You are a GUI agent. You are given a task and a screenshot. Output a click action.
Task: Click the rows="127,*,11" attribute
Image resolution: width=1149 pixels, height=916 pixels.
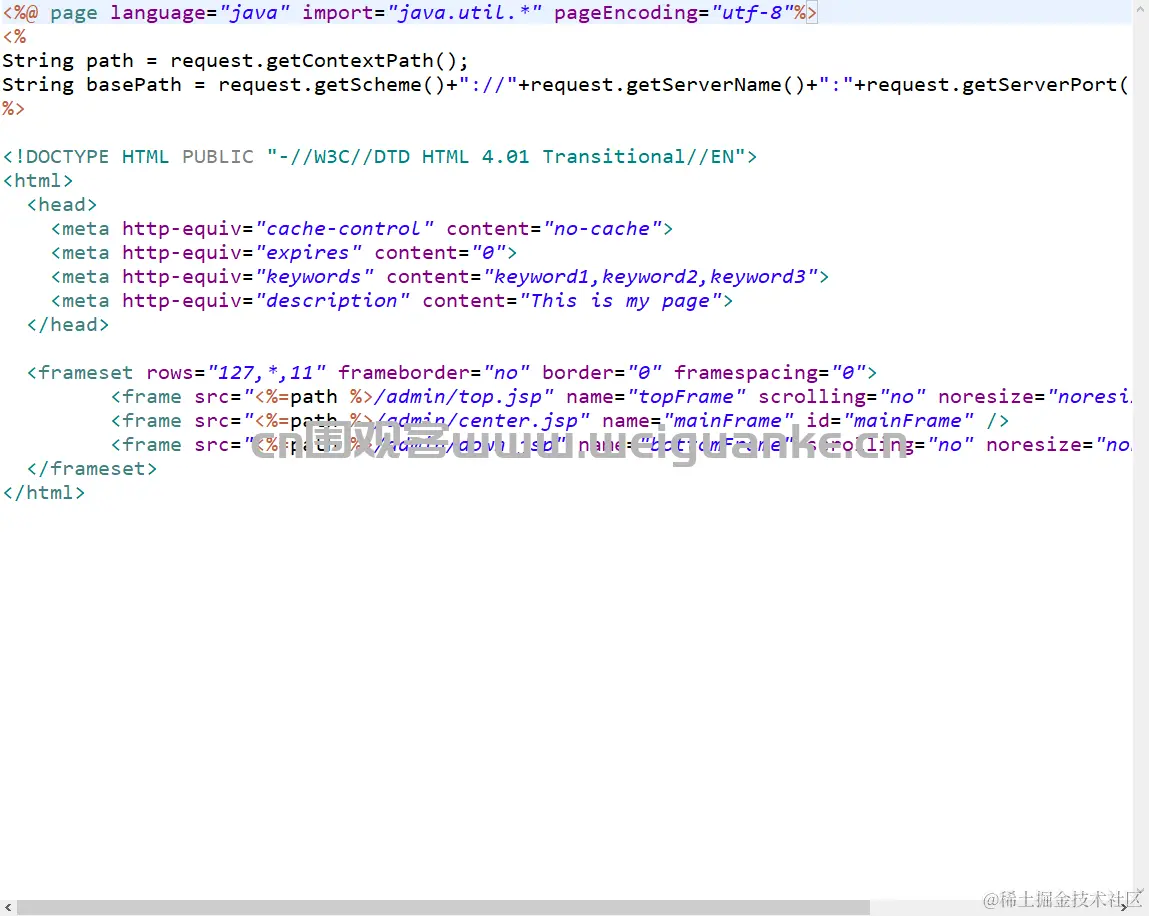coord(236,373)
